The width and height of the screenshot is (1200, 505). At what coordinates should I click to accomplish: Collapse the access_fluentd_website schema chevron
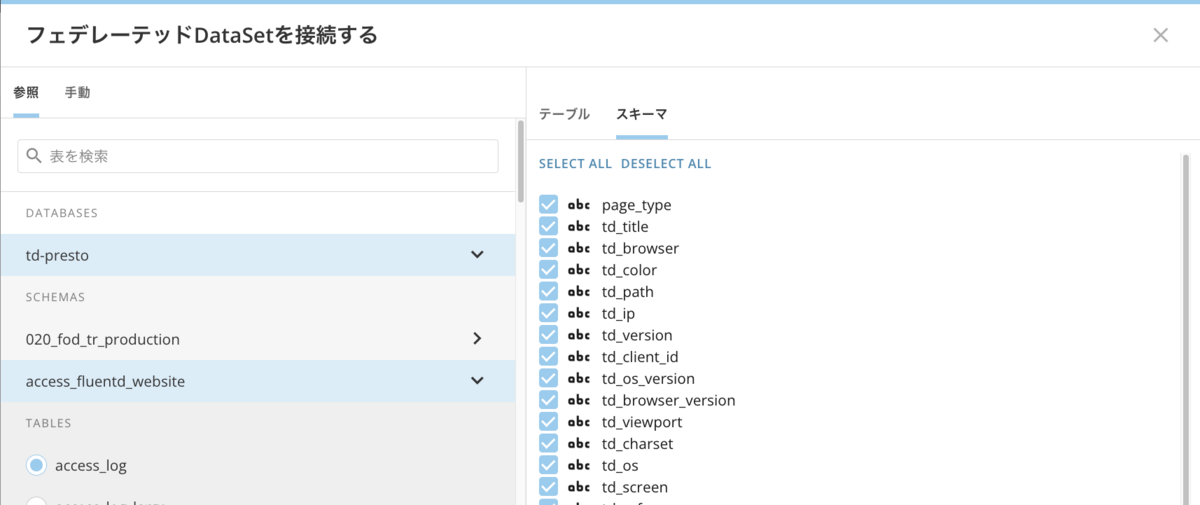[477, 381]
